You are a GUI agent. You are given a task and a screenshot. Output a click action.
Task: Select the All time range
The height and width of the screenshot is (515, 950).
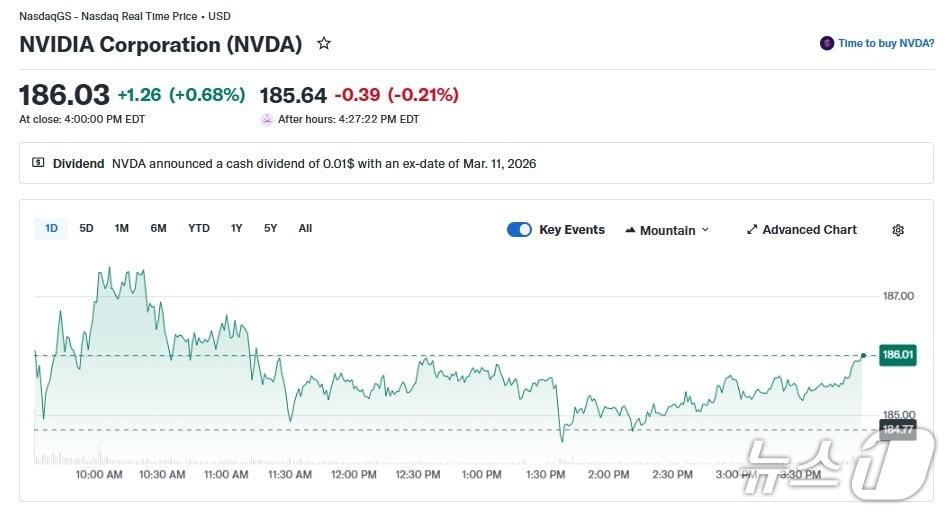tap(305, 228)
